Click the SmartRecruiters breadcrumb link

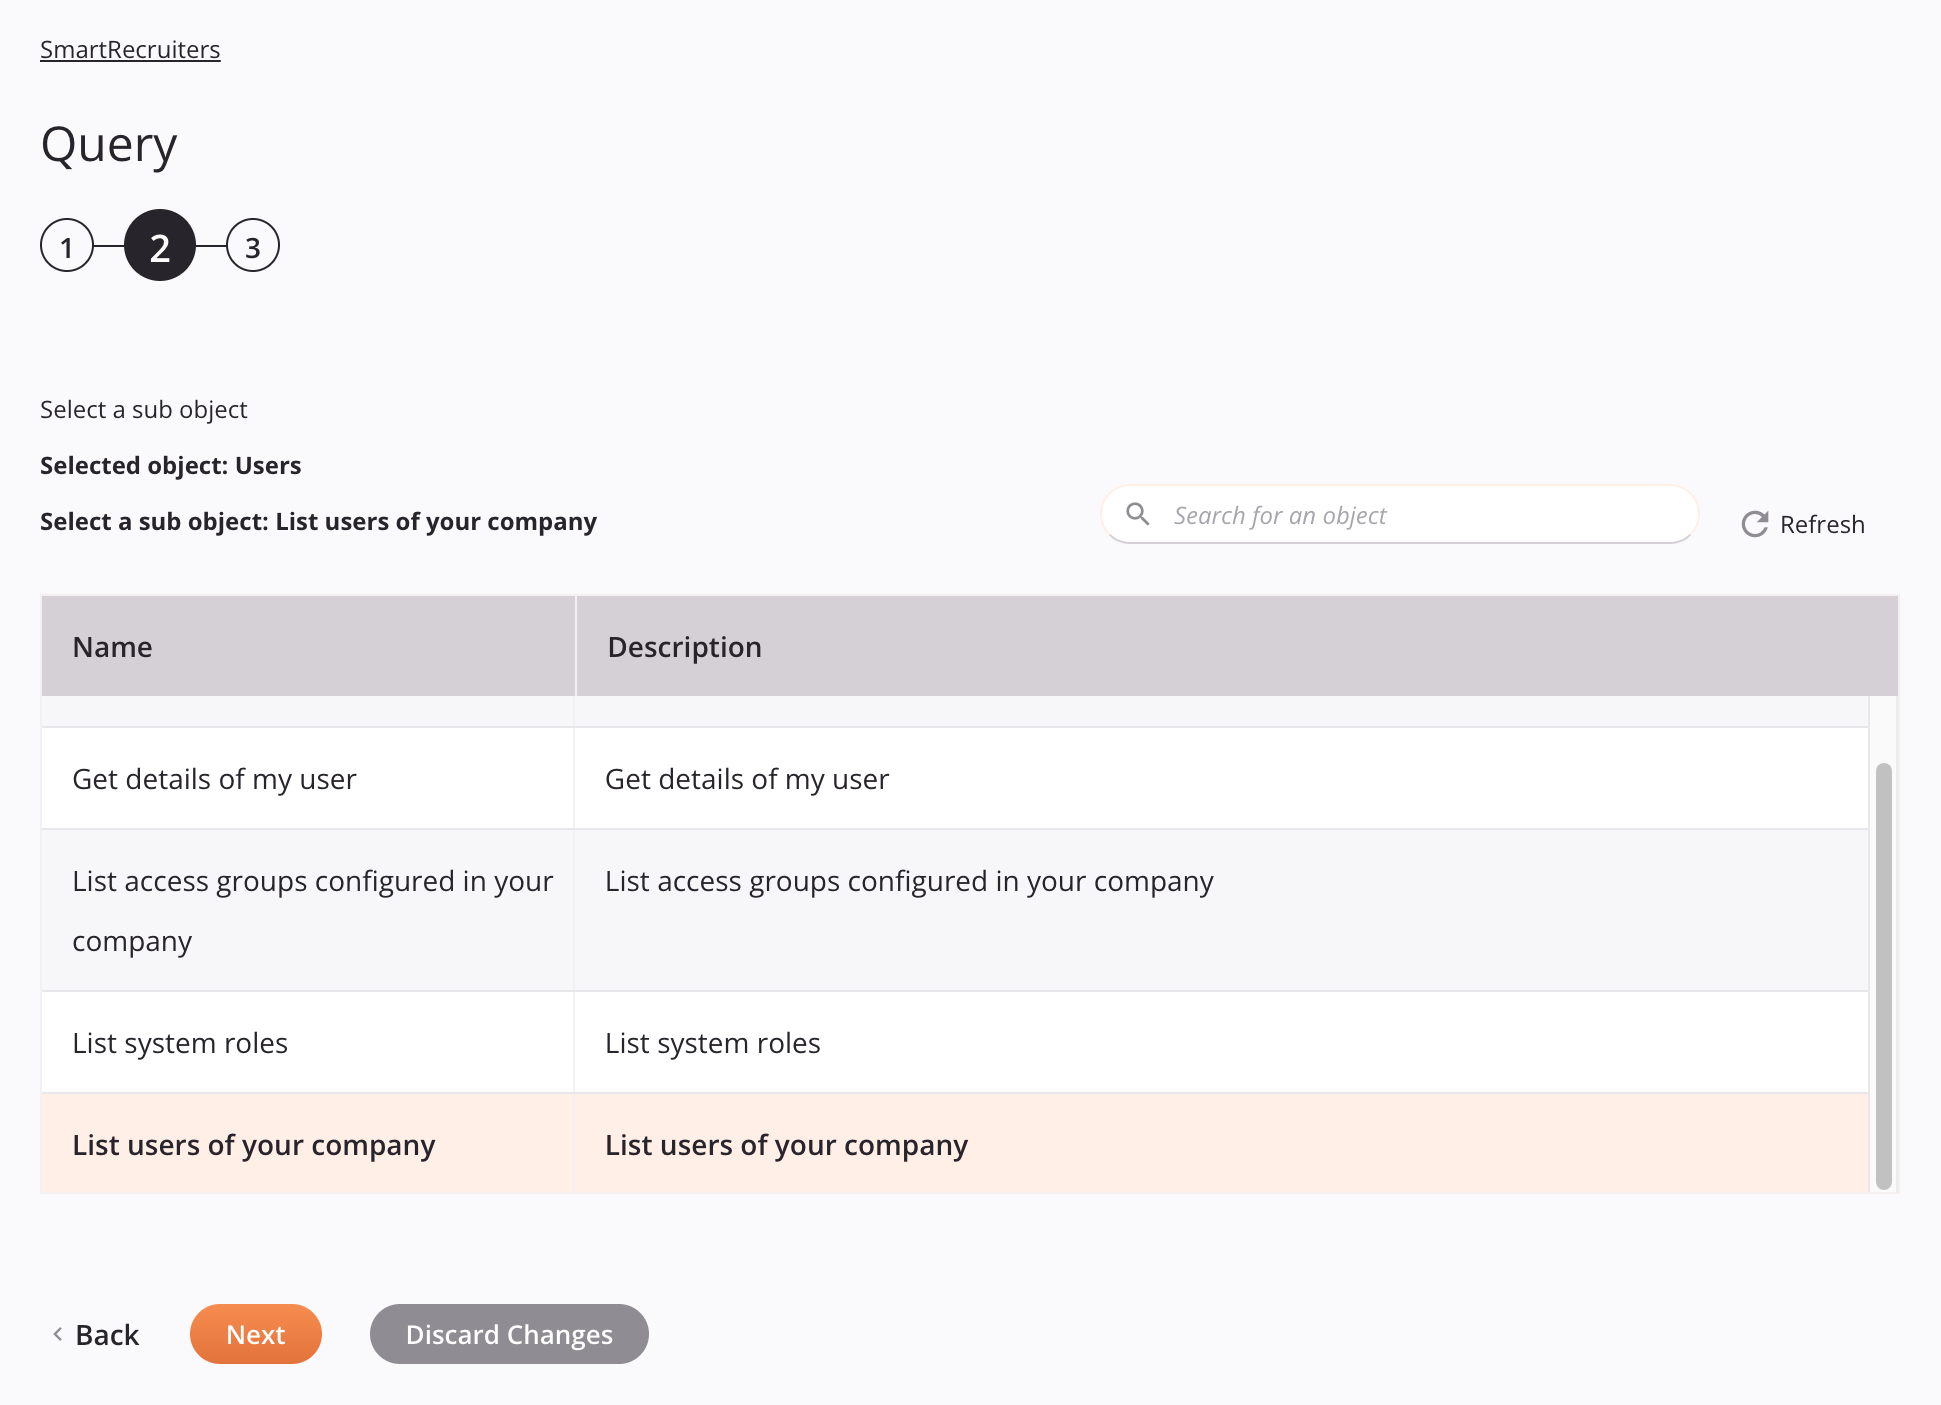130,48
